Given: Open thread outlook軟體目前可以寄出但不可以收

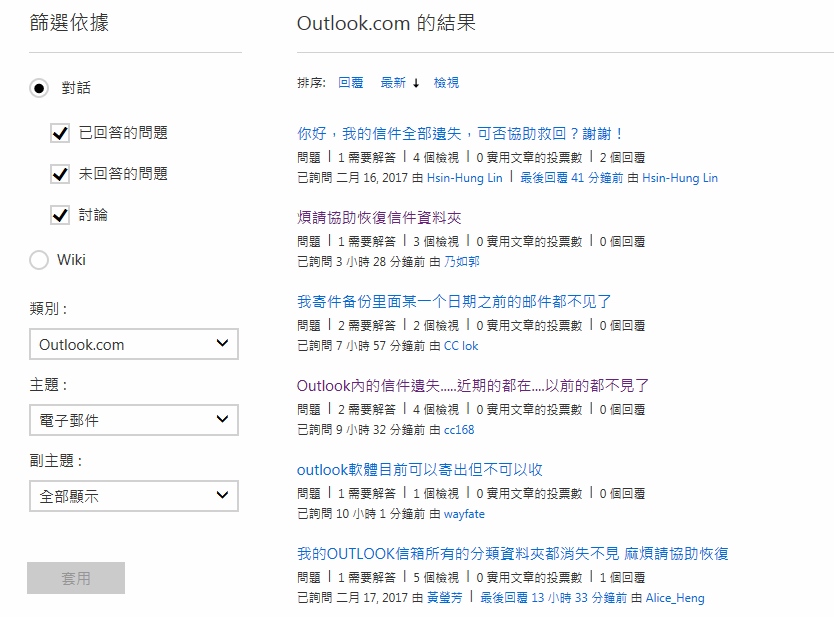Looking at the screenshot, I should (x=420, y=469).
